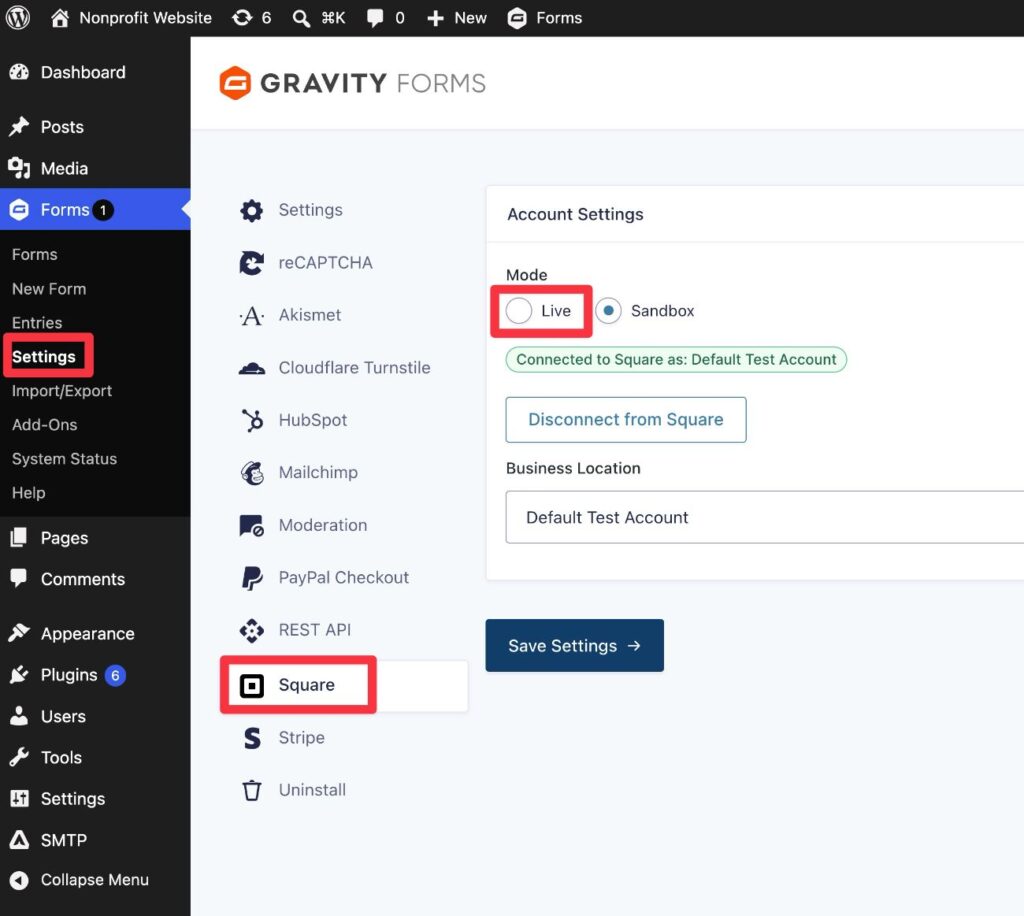This screenshot has height=916, width=1024.
Task: Click the Collapse Menu arrow icon
Action: (x=19, y=880)
